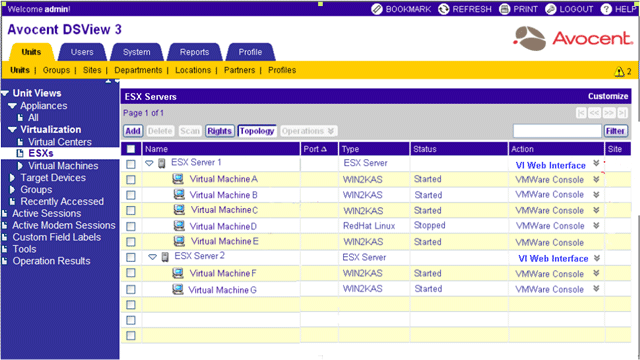Click the Topology button
Viewport: 640px width, 360px height.
pyautogui.click(x=257, y=131)
